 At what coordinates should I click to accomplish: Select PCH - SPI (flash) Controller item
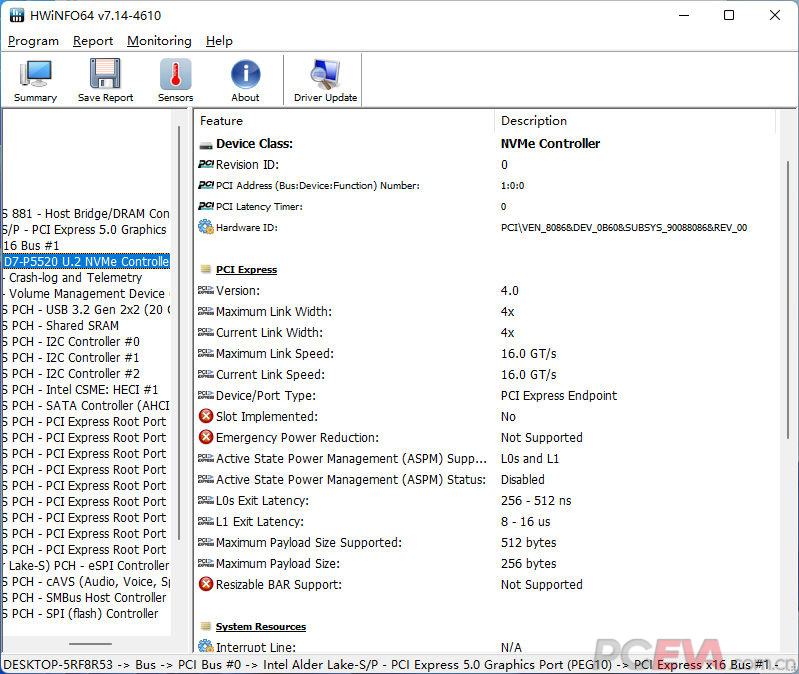[x=81, y=613]
